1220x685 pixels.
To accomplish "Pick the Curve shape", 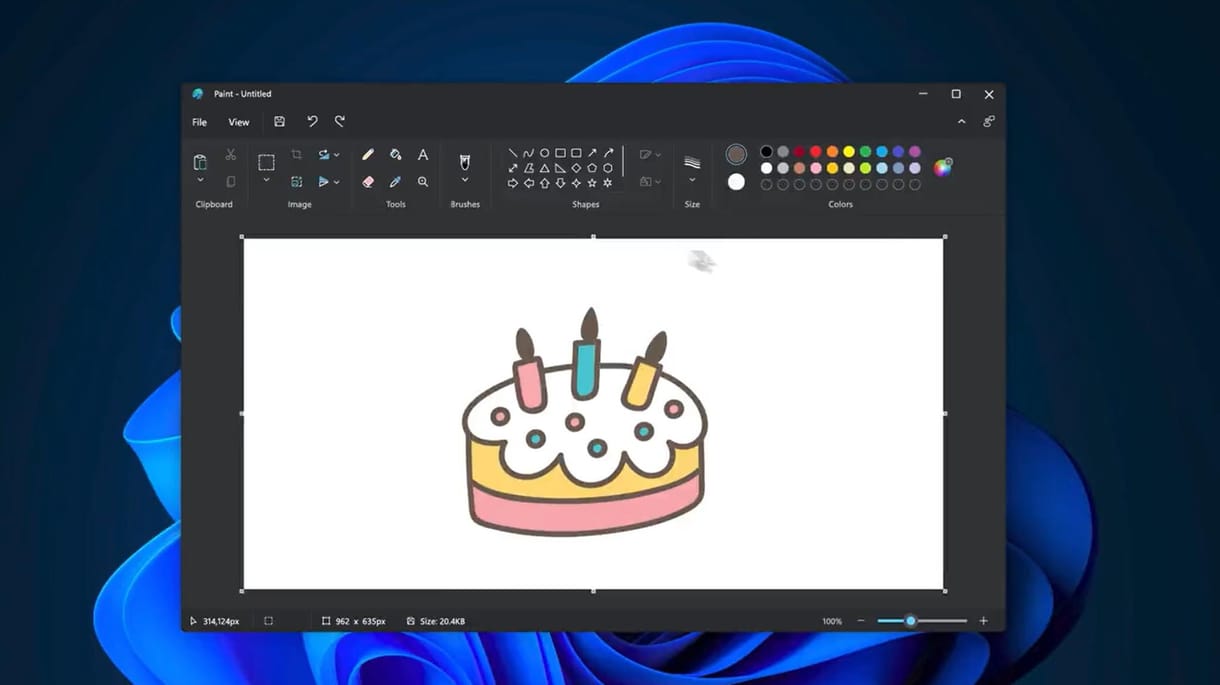I will click(x=529, y=153).
